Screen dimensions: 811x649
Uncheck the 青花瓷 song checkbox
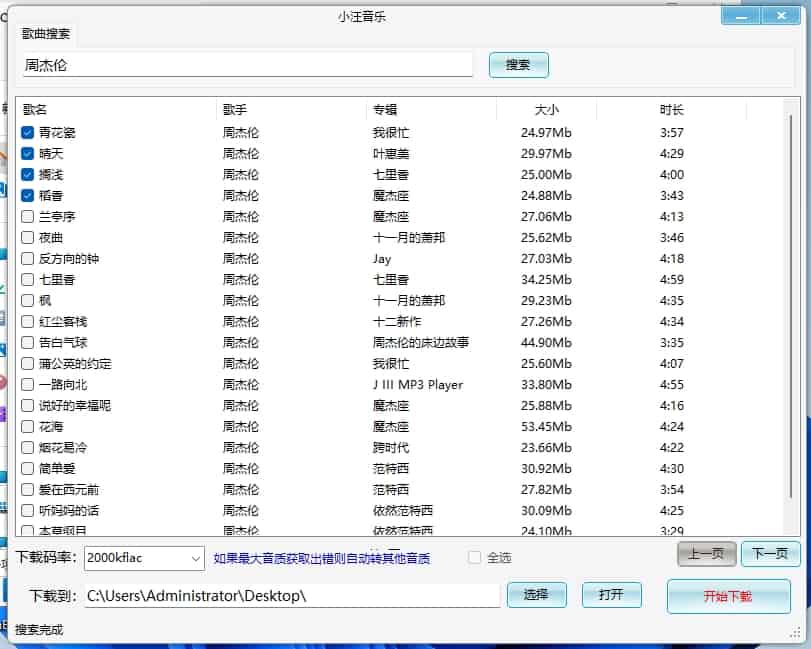pos(27,133)
